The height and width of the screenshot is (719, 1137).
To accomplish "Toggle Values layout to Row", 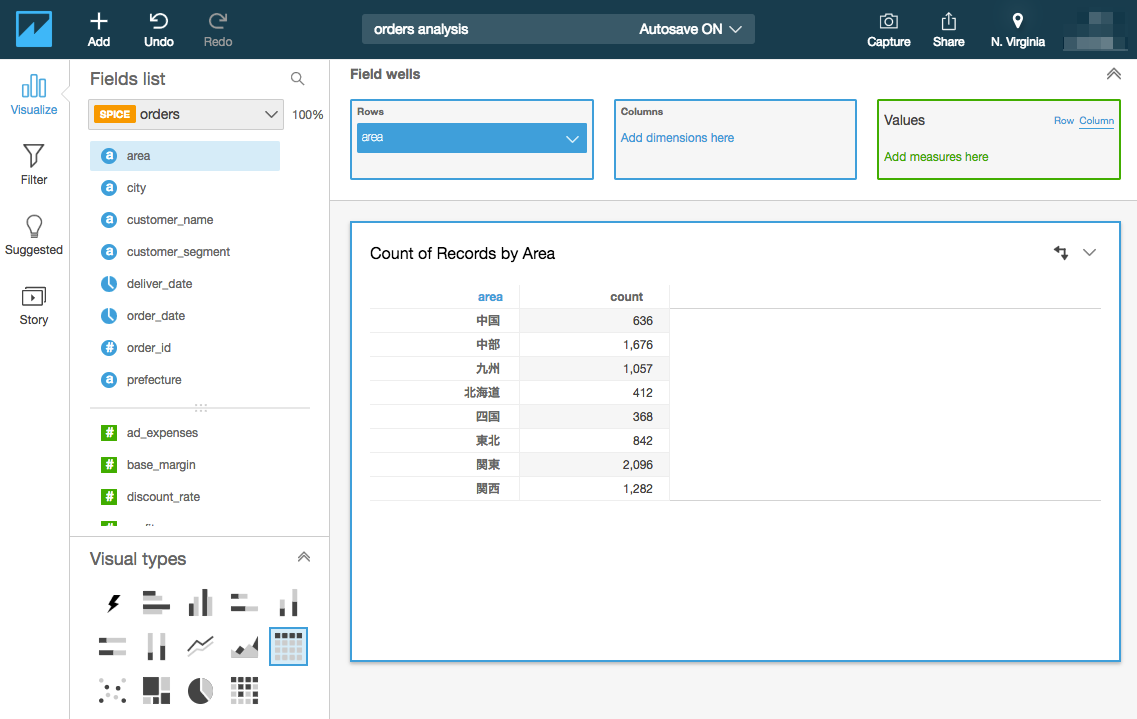I will 1064,120.
